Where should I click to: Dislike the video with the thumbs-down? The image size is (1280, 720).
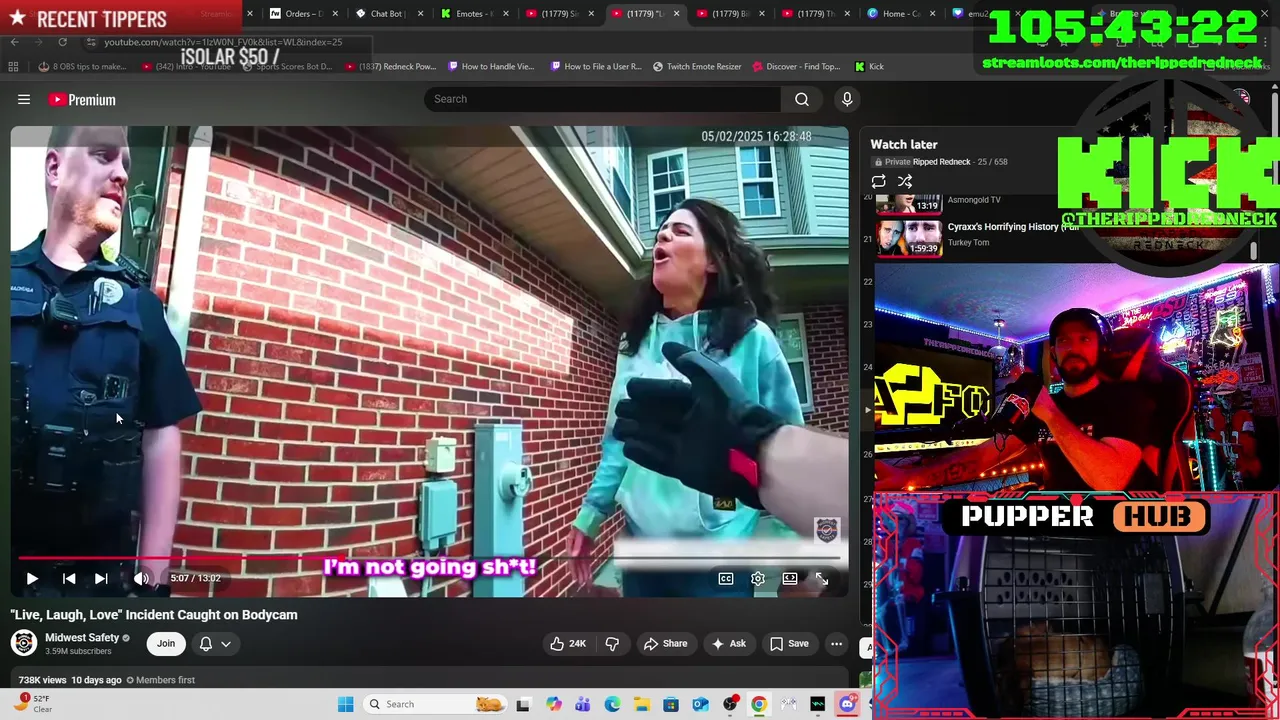coord(612,644)
